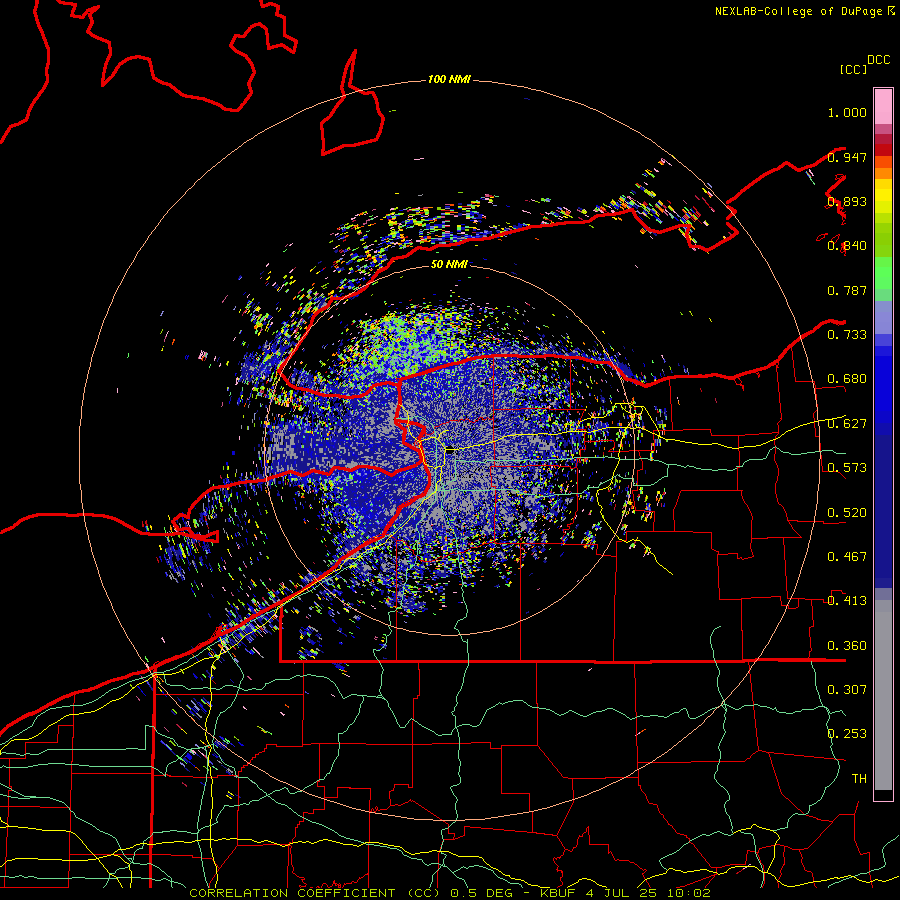Click the Correlation Coefficient KBUF caption text

(450, 893)
